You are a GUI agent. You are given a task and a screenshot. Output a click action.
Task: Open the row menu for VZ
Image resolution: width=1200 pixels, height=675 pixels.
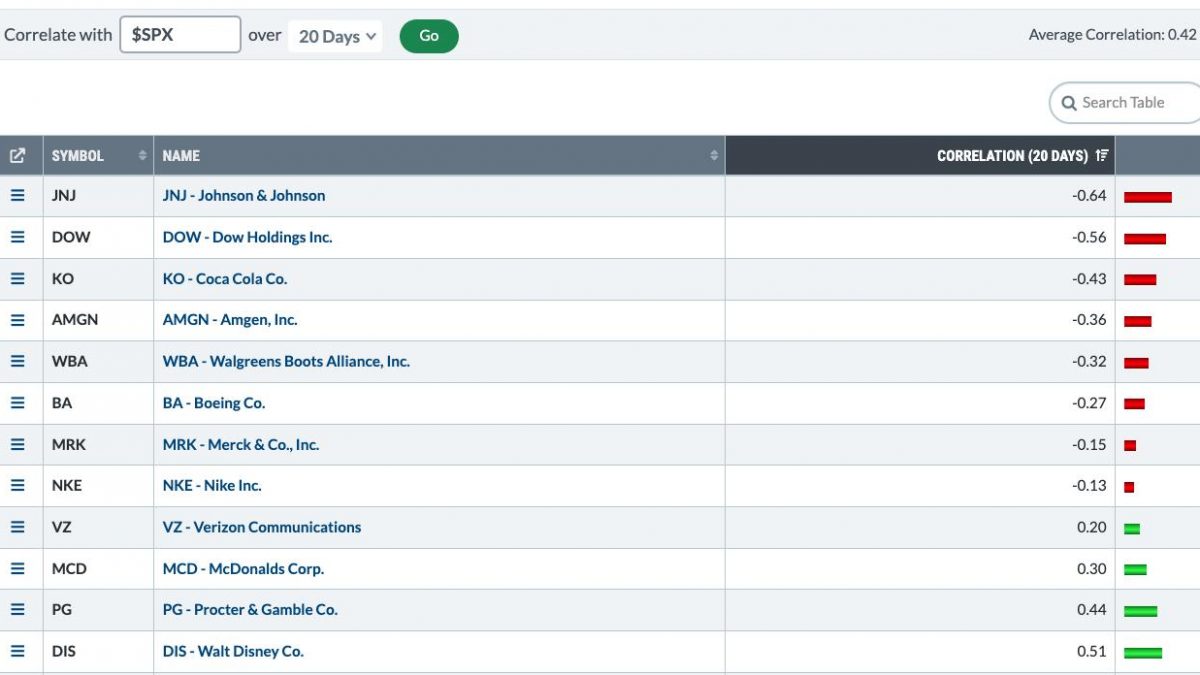pos(18,527)
